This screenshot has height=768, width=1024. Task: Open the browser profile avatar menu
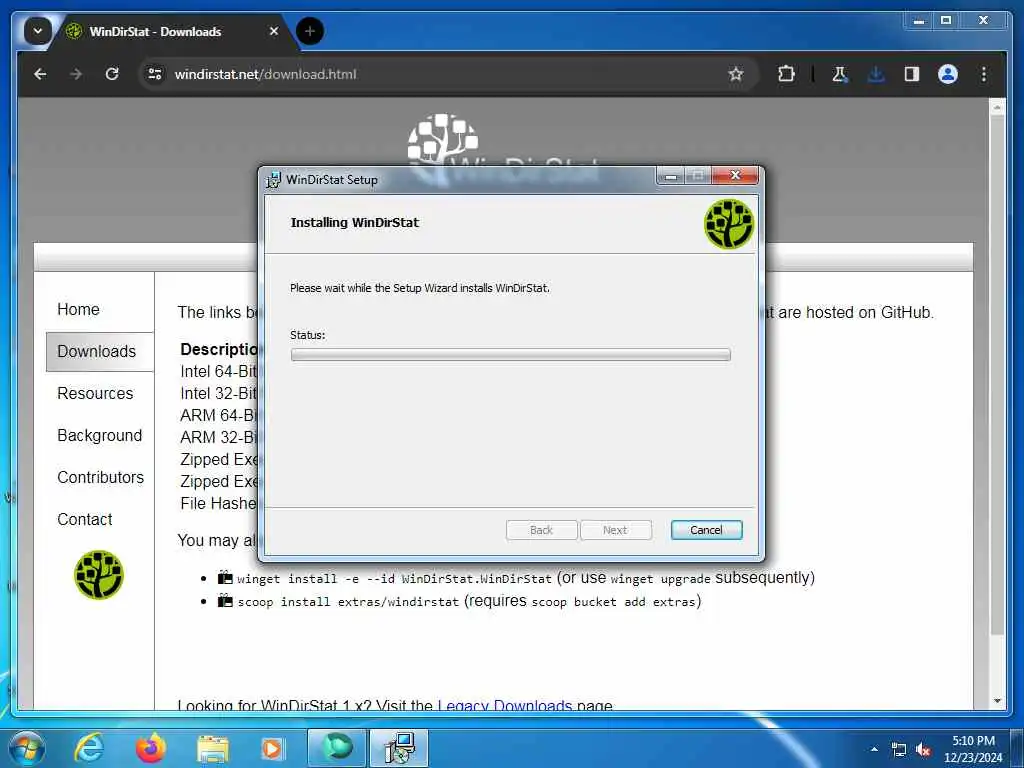948,74
